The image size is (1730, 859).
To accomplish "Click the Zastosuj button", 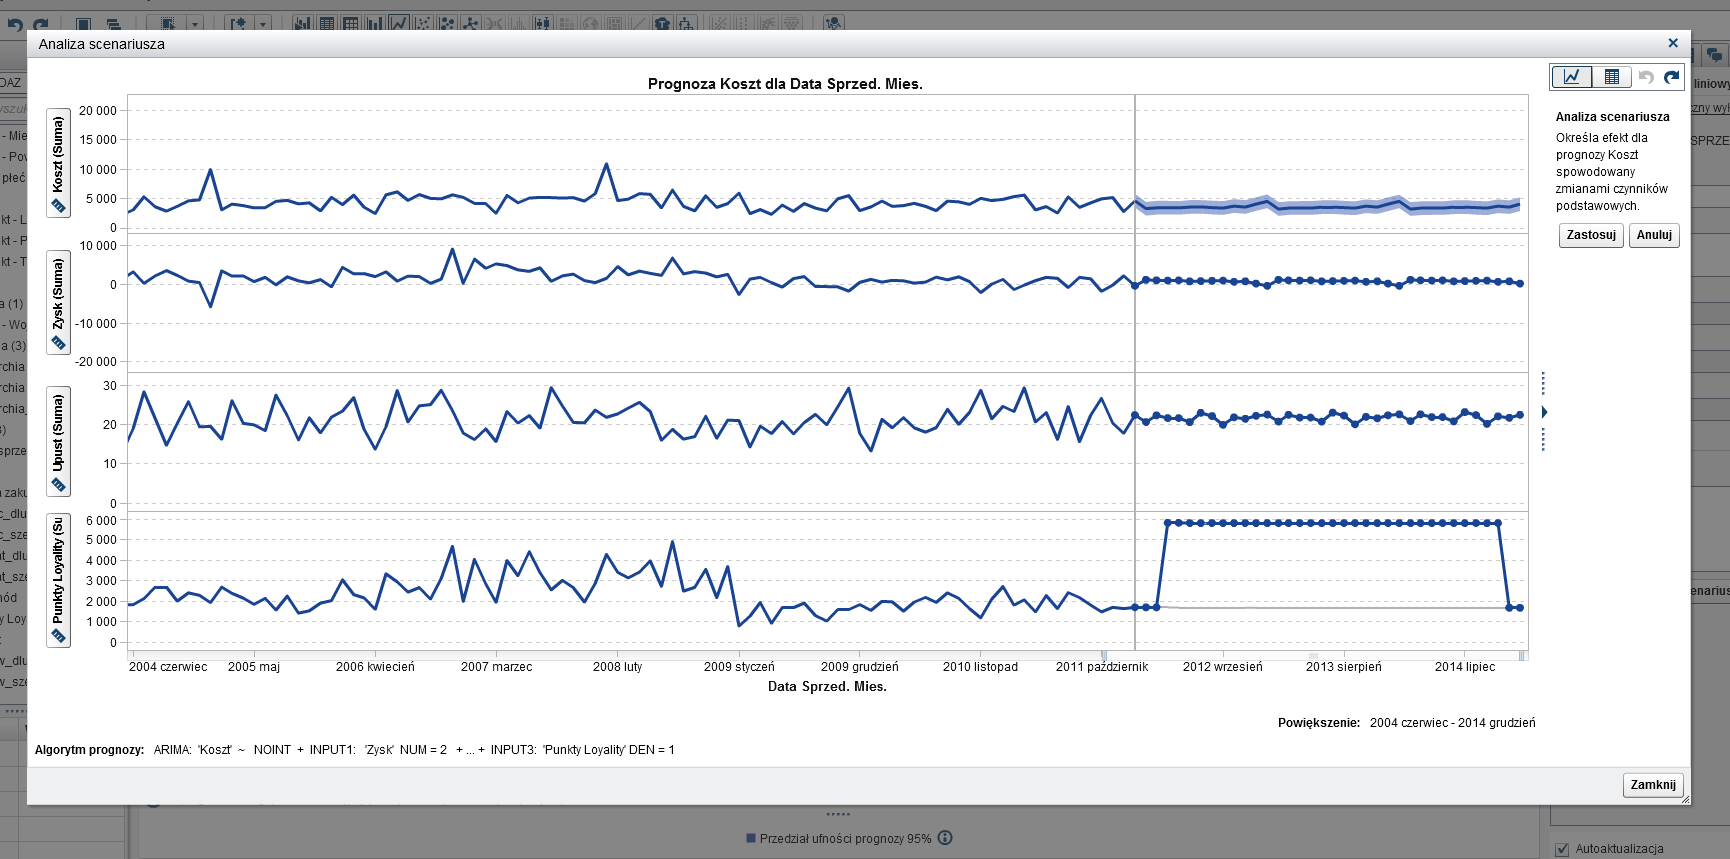I will (x=1591, y=235).
